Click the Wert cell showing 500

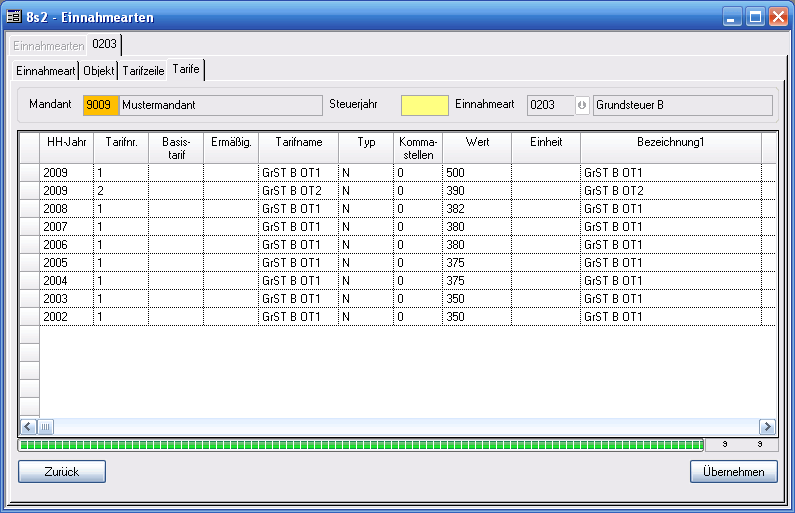(x=476, y=173)
